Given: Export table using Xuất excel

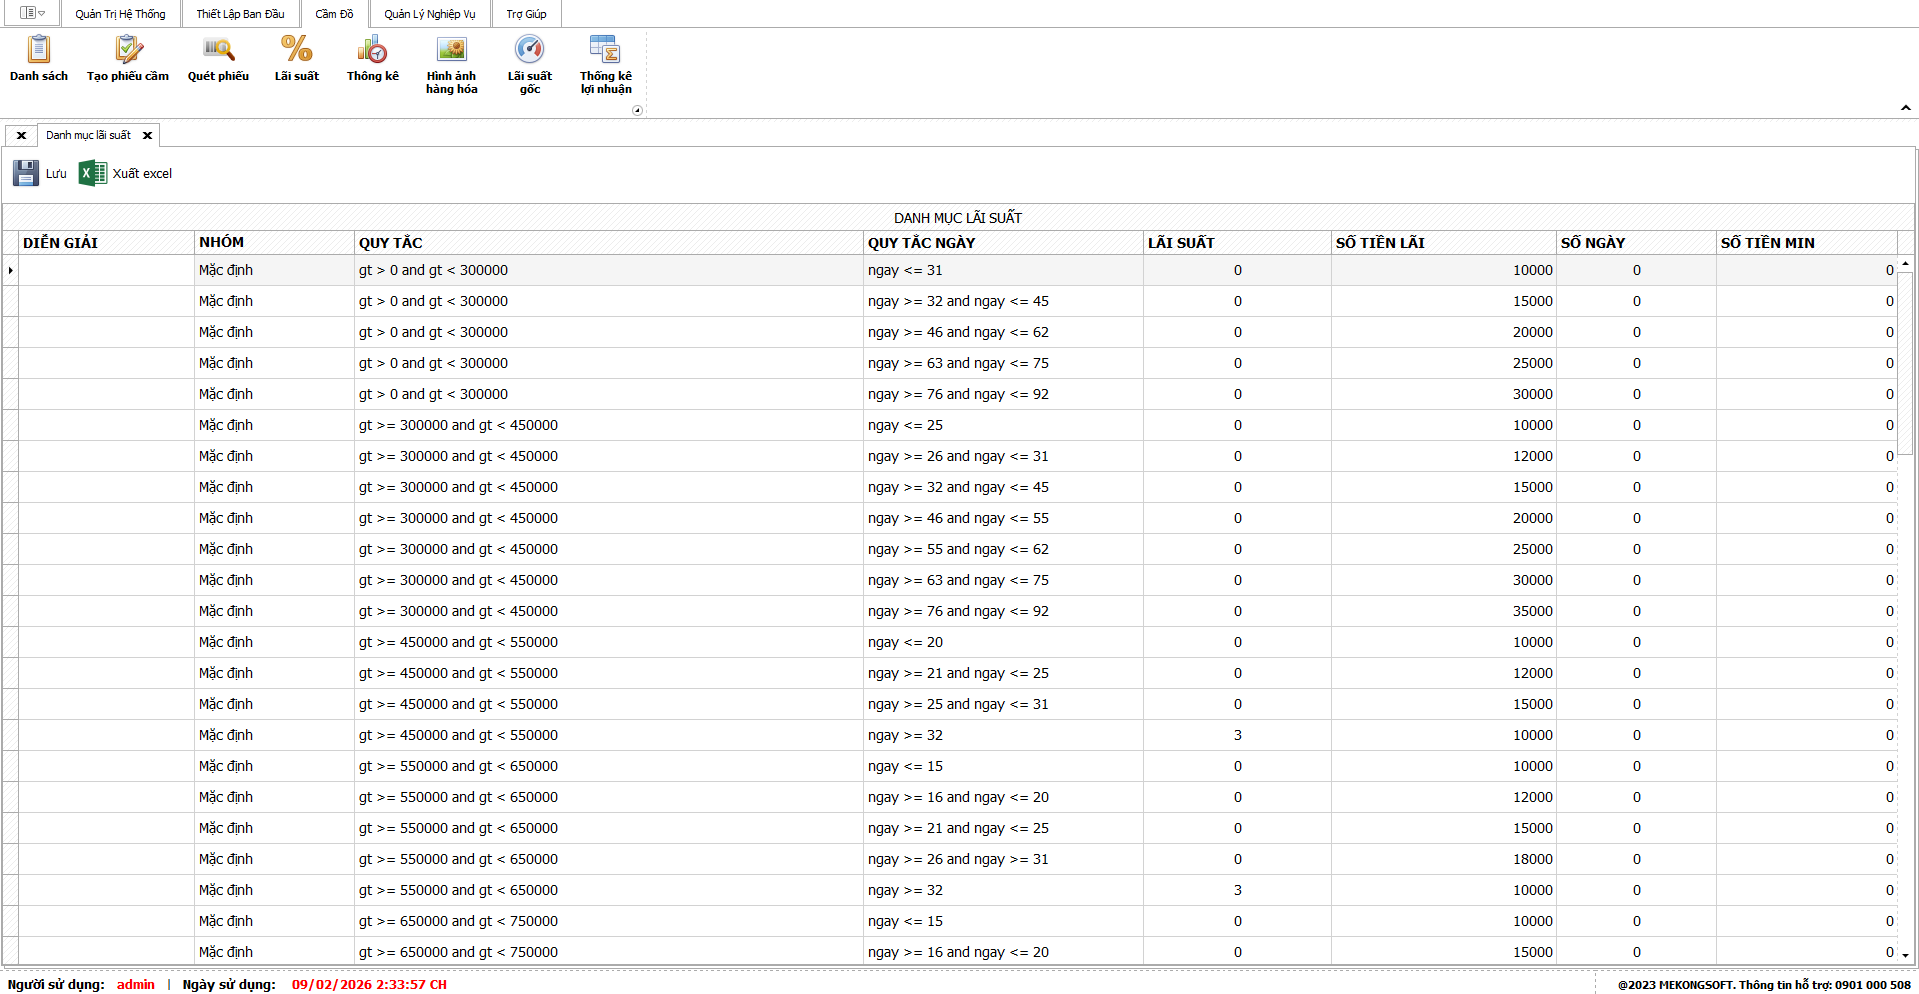Looking at the screenshot, I should click(126, 173).
